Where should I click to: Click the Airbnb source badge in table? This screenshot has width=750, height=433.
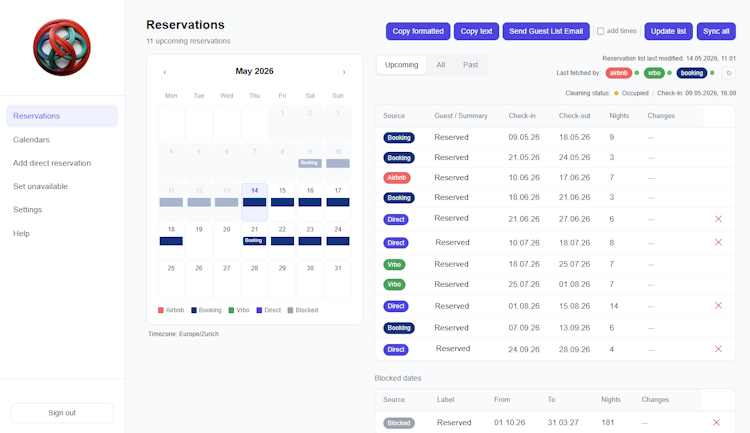tap(397, 178)
